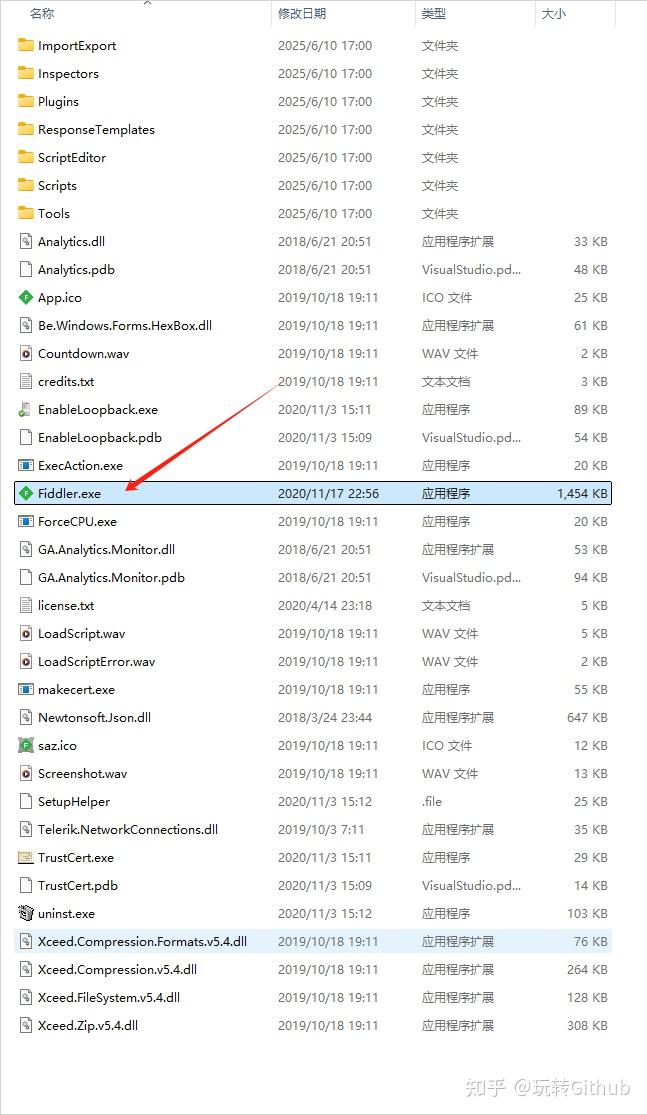Screen dimensions: 647x1115
Task: Click the Inspectors folder icon
Action: click(26, 73)
